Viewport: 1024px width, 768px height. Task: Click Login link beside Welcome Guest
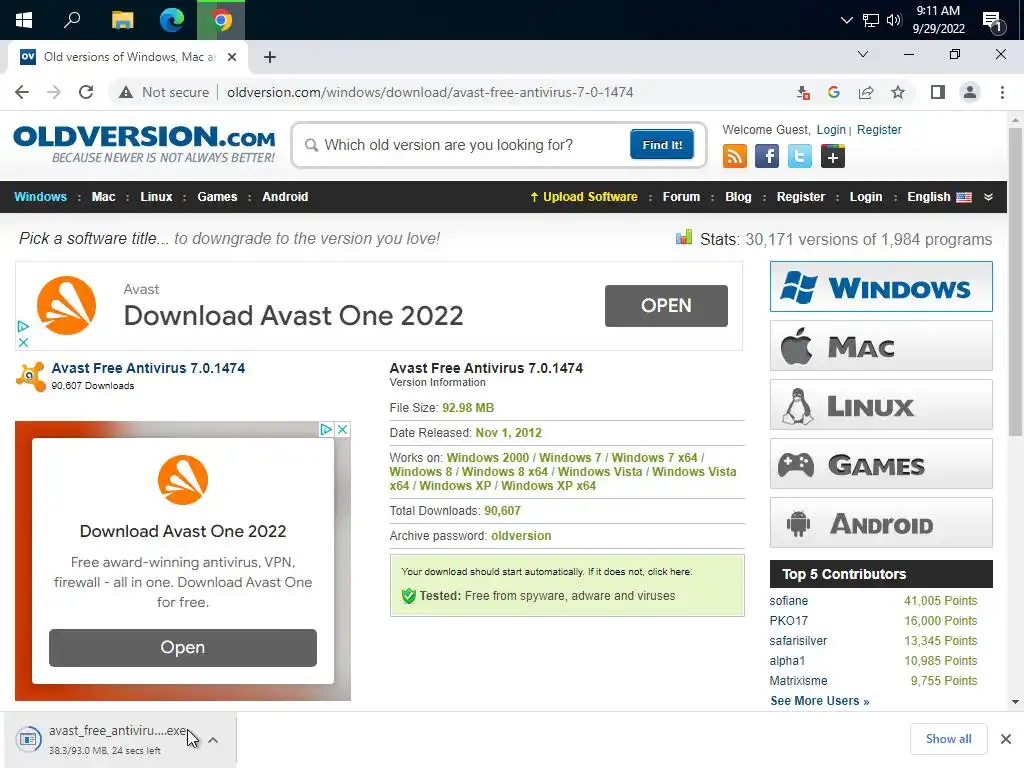click(831, 129)
